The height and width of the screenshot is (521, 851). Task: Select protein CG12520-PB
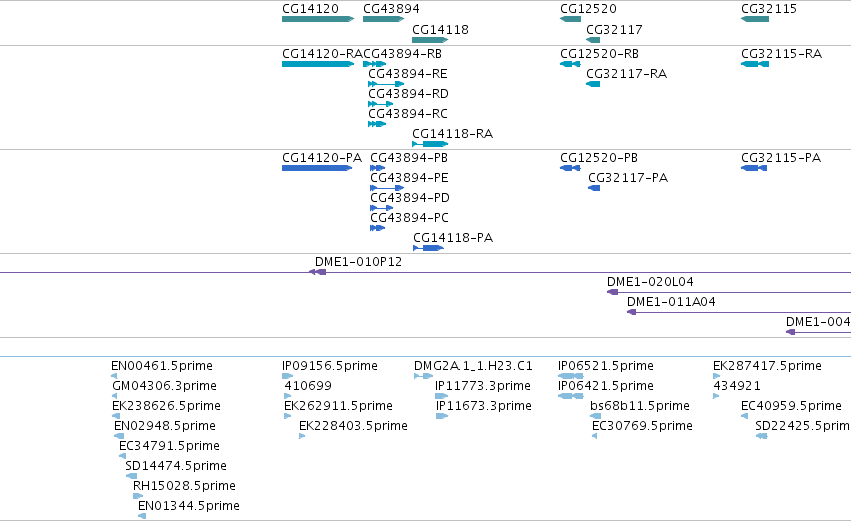pyautogui.click(x=570, y=168)
